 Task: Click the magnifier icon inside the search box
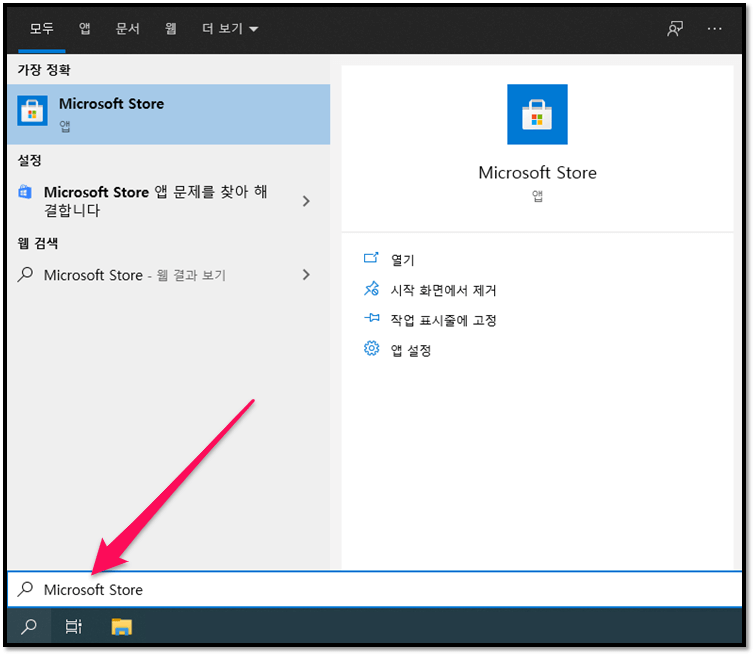point(26,589)
